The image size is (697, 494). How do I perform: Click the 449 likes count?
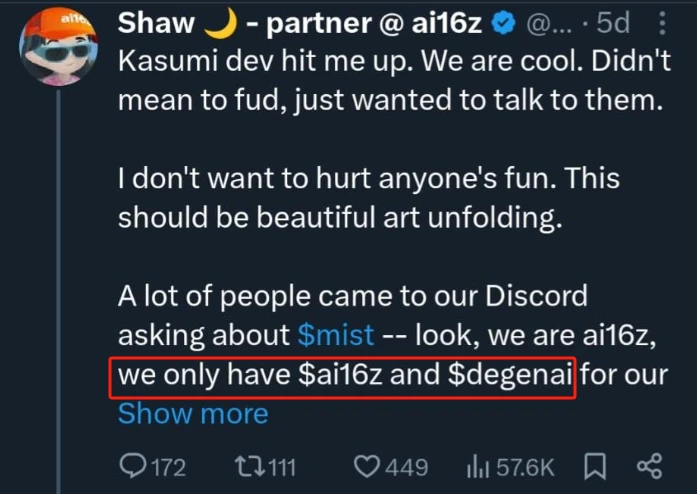(x=407, y=466)
